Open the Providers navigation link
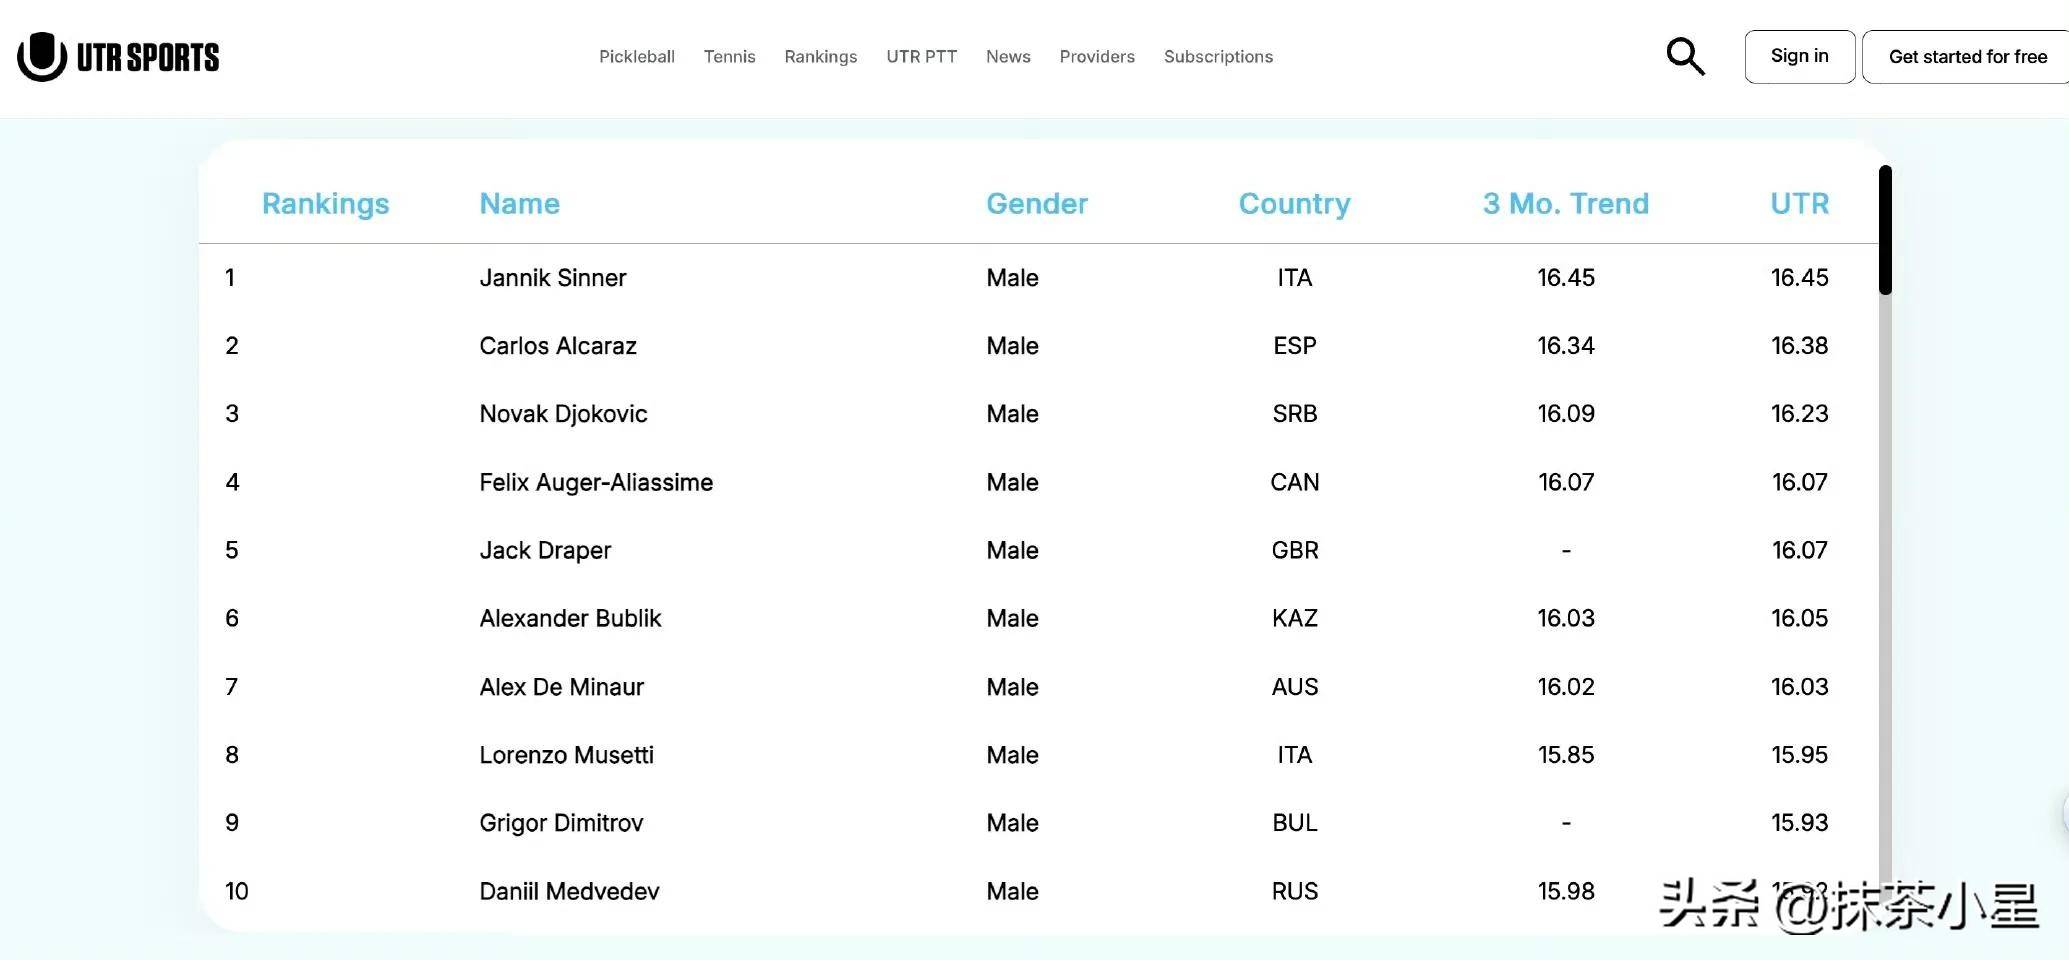Screen dimensions: 2069x960 (1096, 57)
